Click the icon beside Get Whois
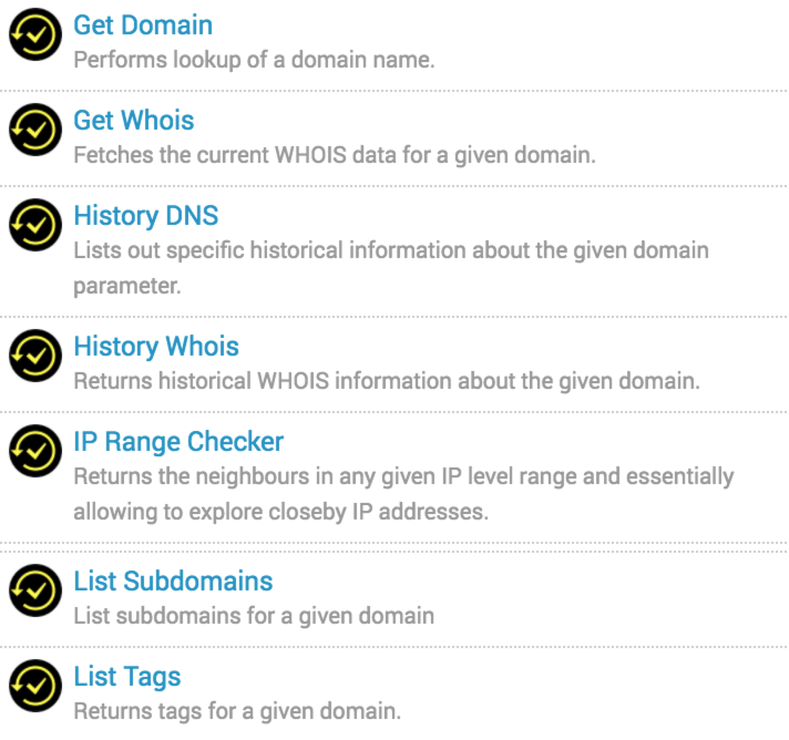789x740 pixels. click(35, 129)
